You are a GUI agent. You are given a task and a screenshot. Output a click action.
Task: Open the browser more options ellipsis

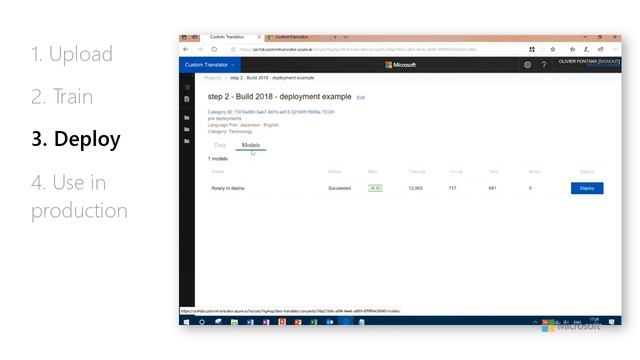615,49
